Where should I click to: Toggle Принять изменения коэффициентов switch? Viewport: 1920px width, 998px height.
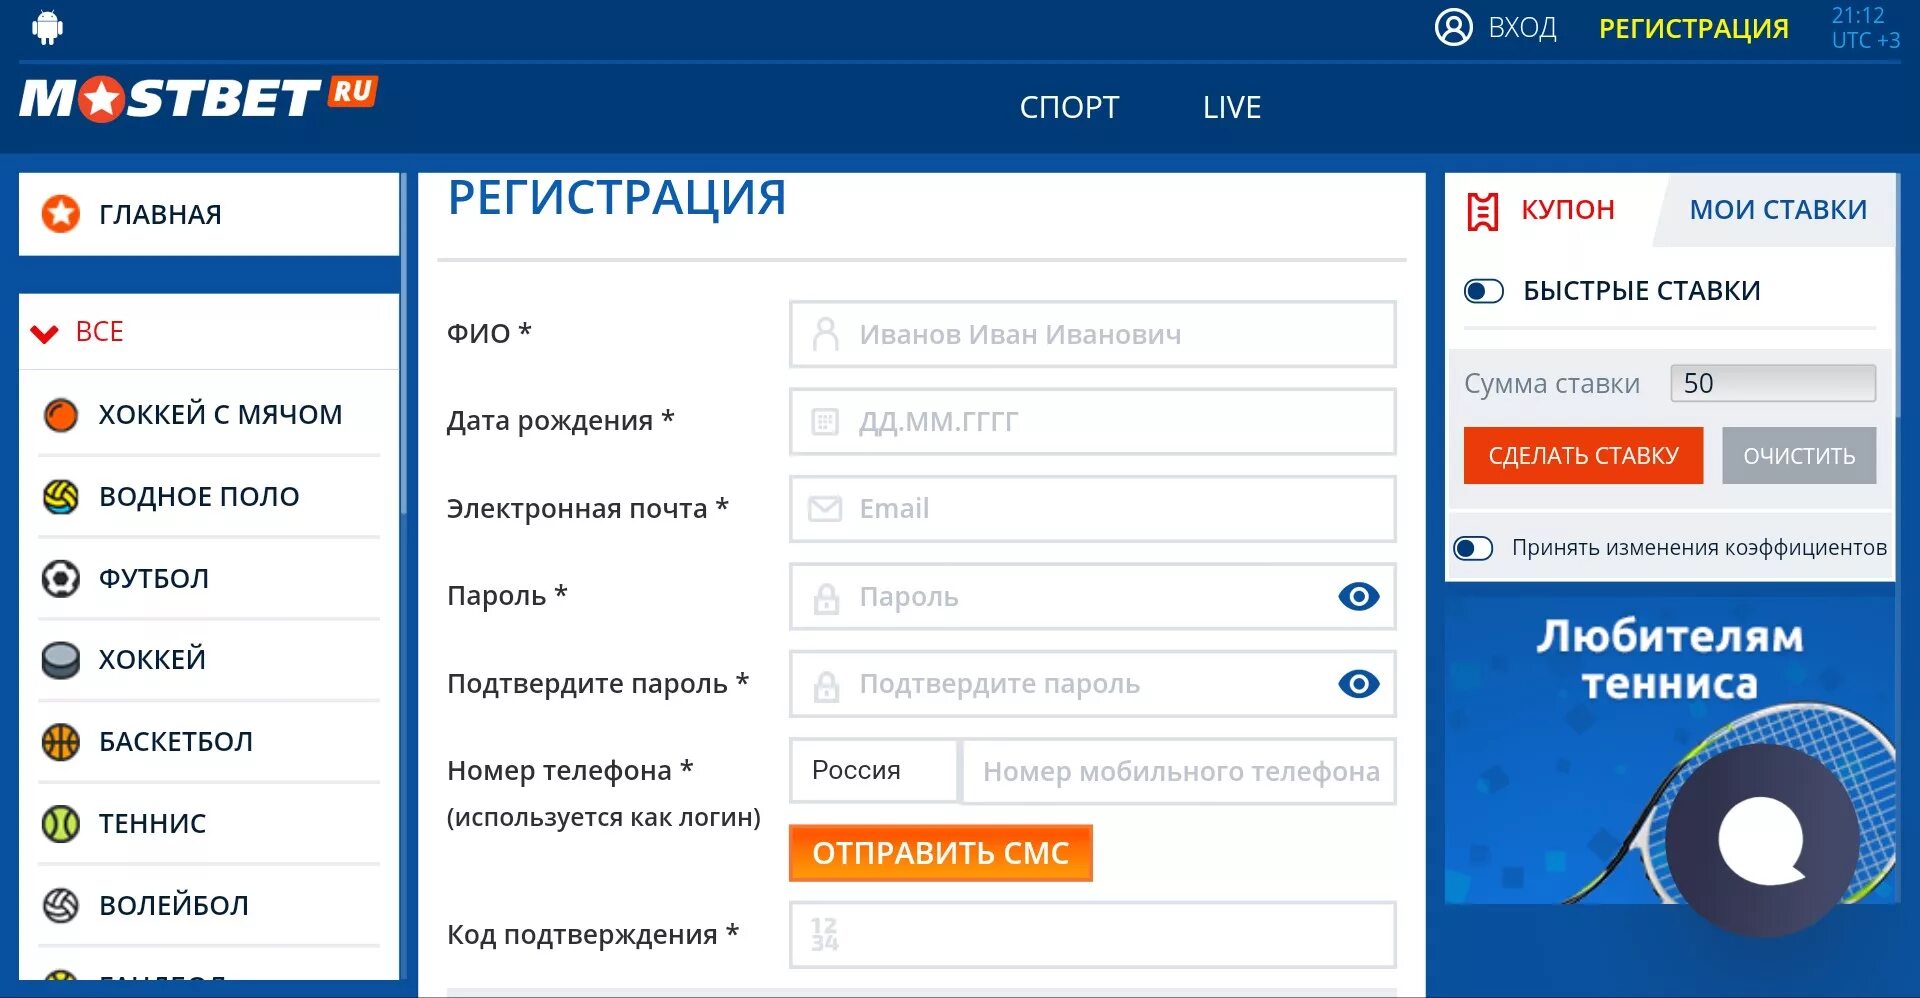(1473, 548)
